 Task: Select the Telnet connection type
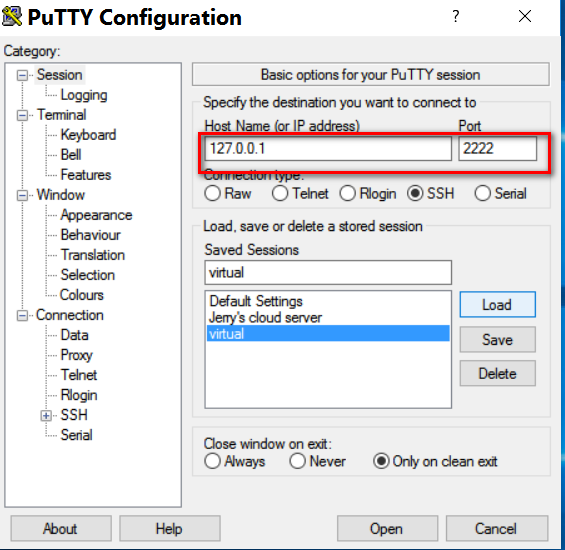coord(280,193)
